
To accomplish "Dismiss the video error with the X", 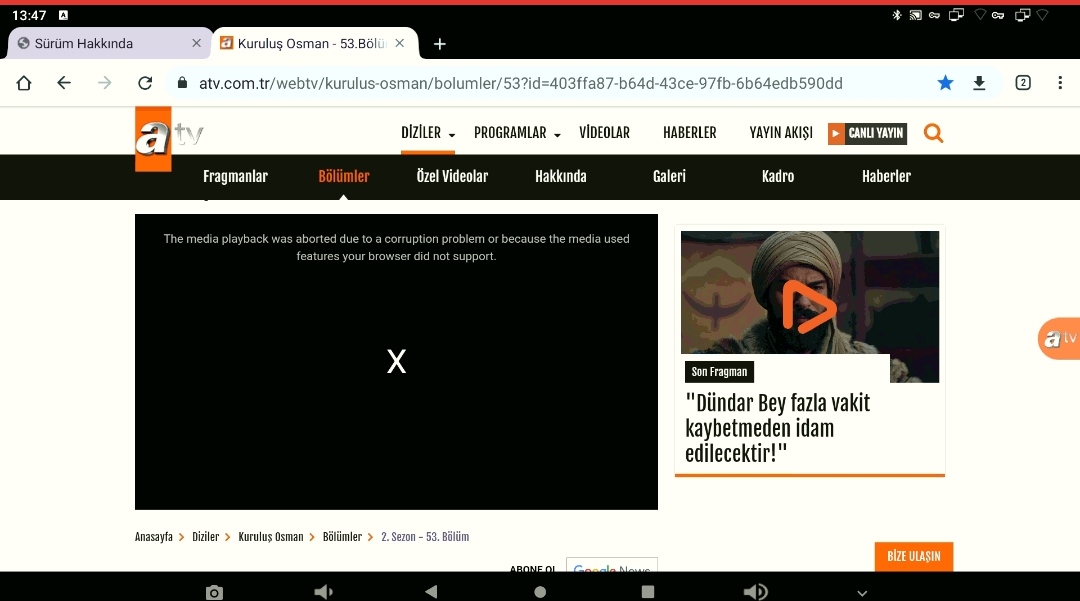I will pyautogui.click(x=396, y=361).
